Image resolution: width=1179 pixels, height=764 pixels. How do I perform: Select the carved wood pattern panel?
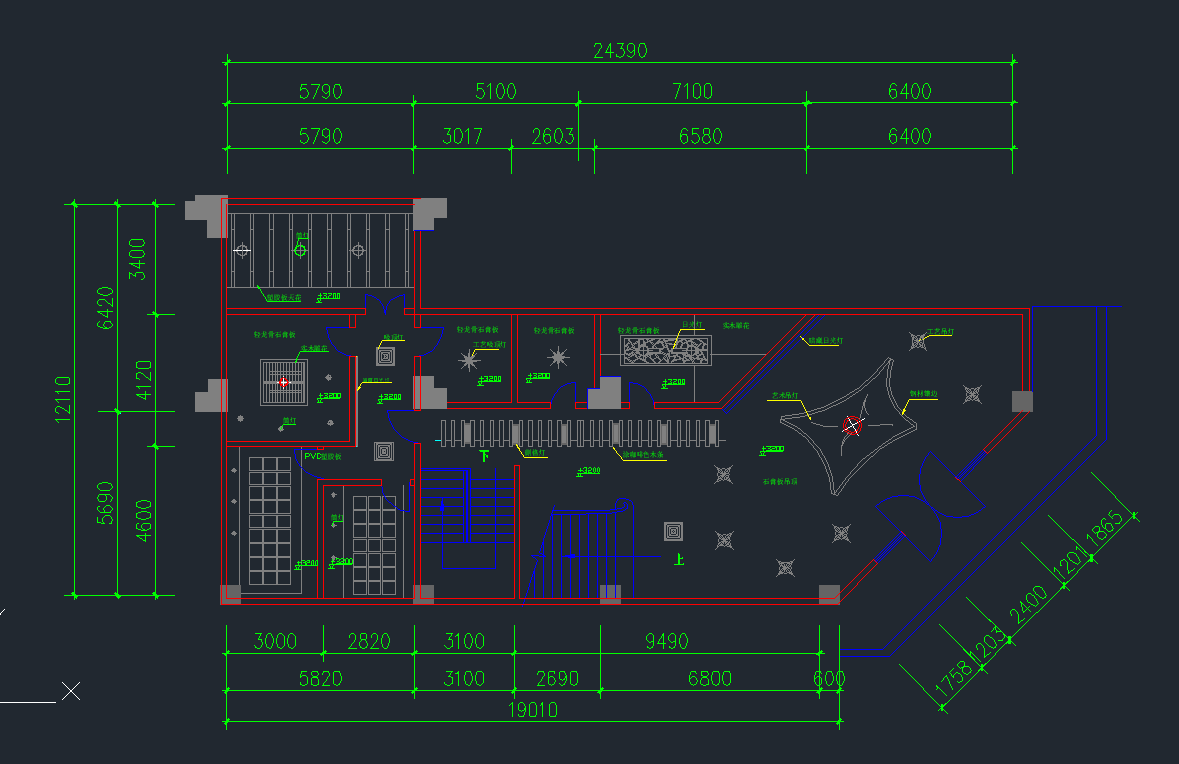point(665,351)
